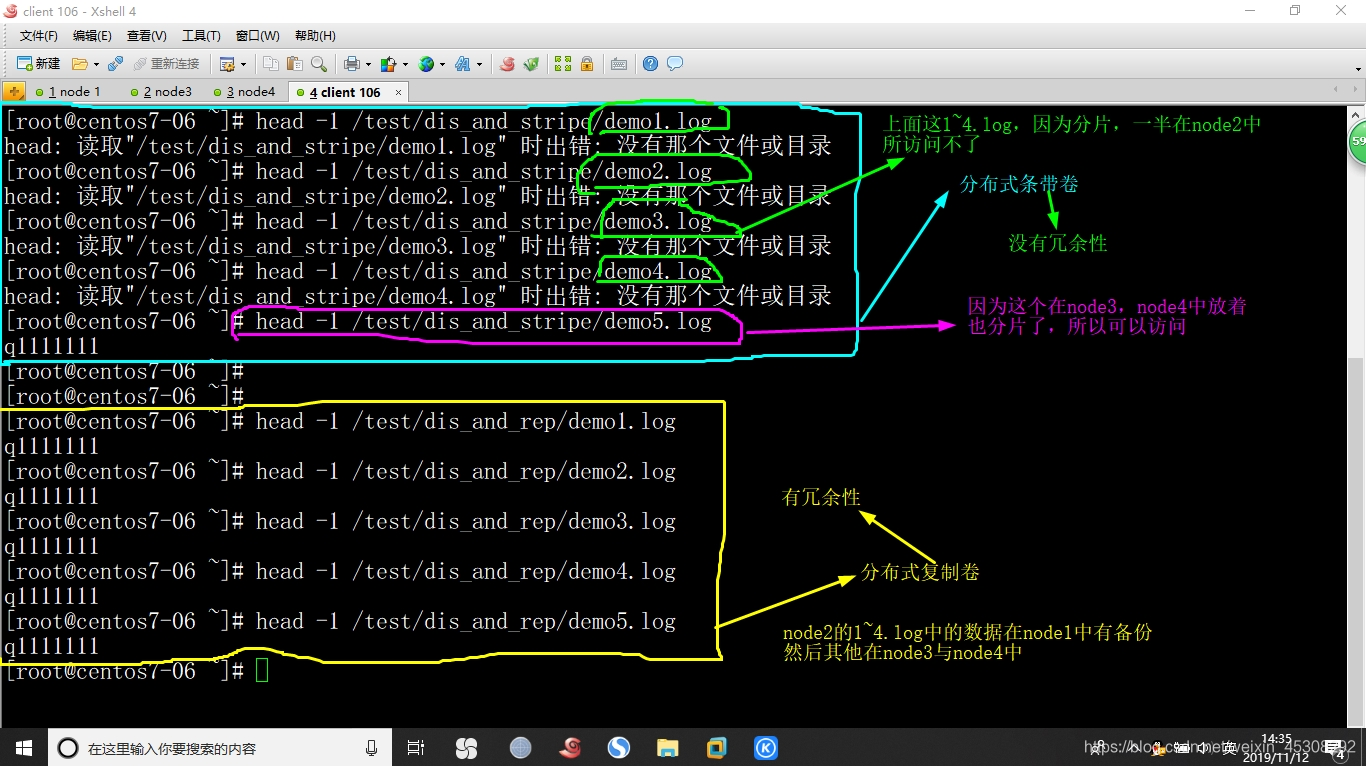
Task: Click the taskbar microphone icon
Action: [x=371, y=747]
